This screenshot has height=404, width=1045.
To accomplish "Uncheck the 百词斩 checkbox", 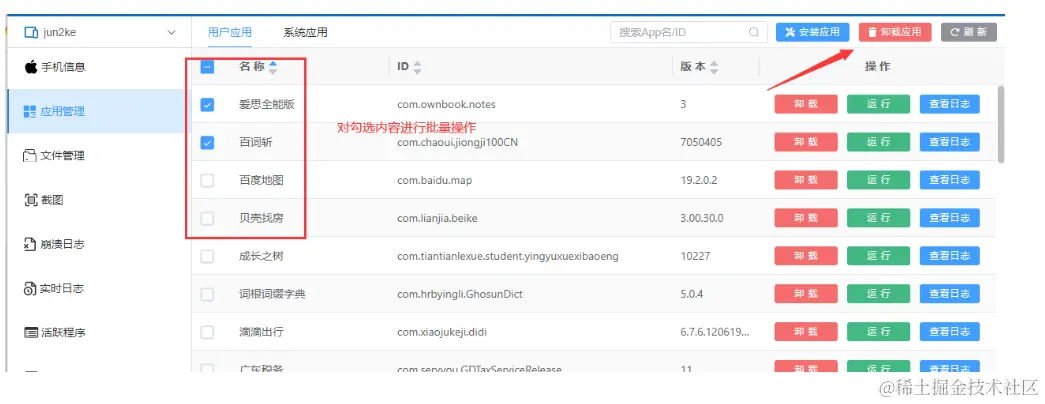I will pyautogui.click(x=207, y=143).
